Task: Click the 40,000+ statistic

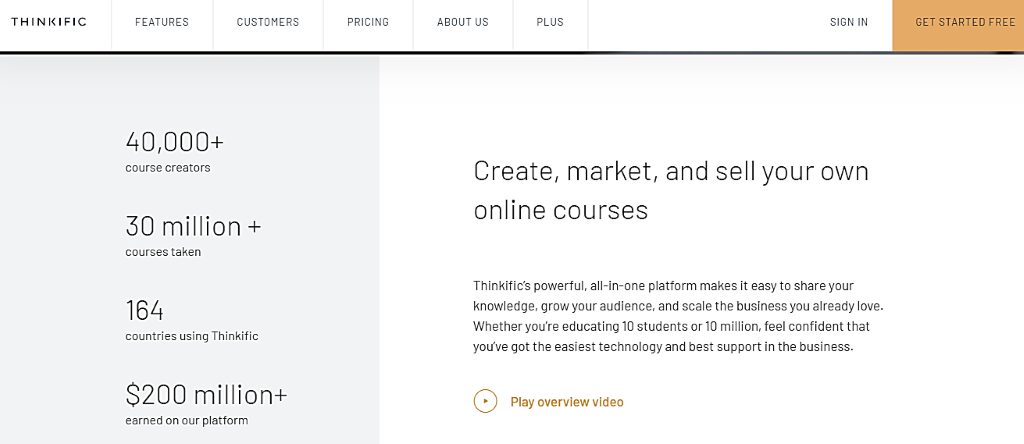Action: (x=174, y=141)
